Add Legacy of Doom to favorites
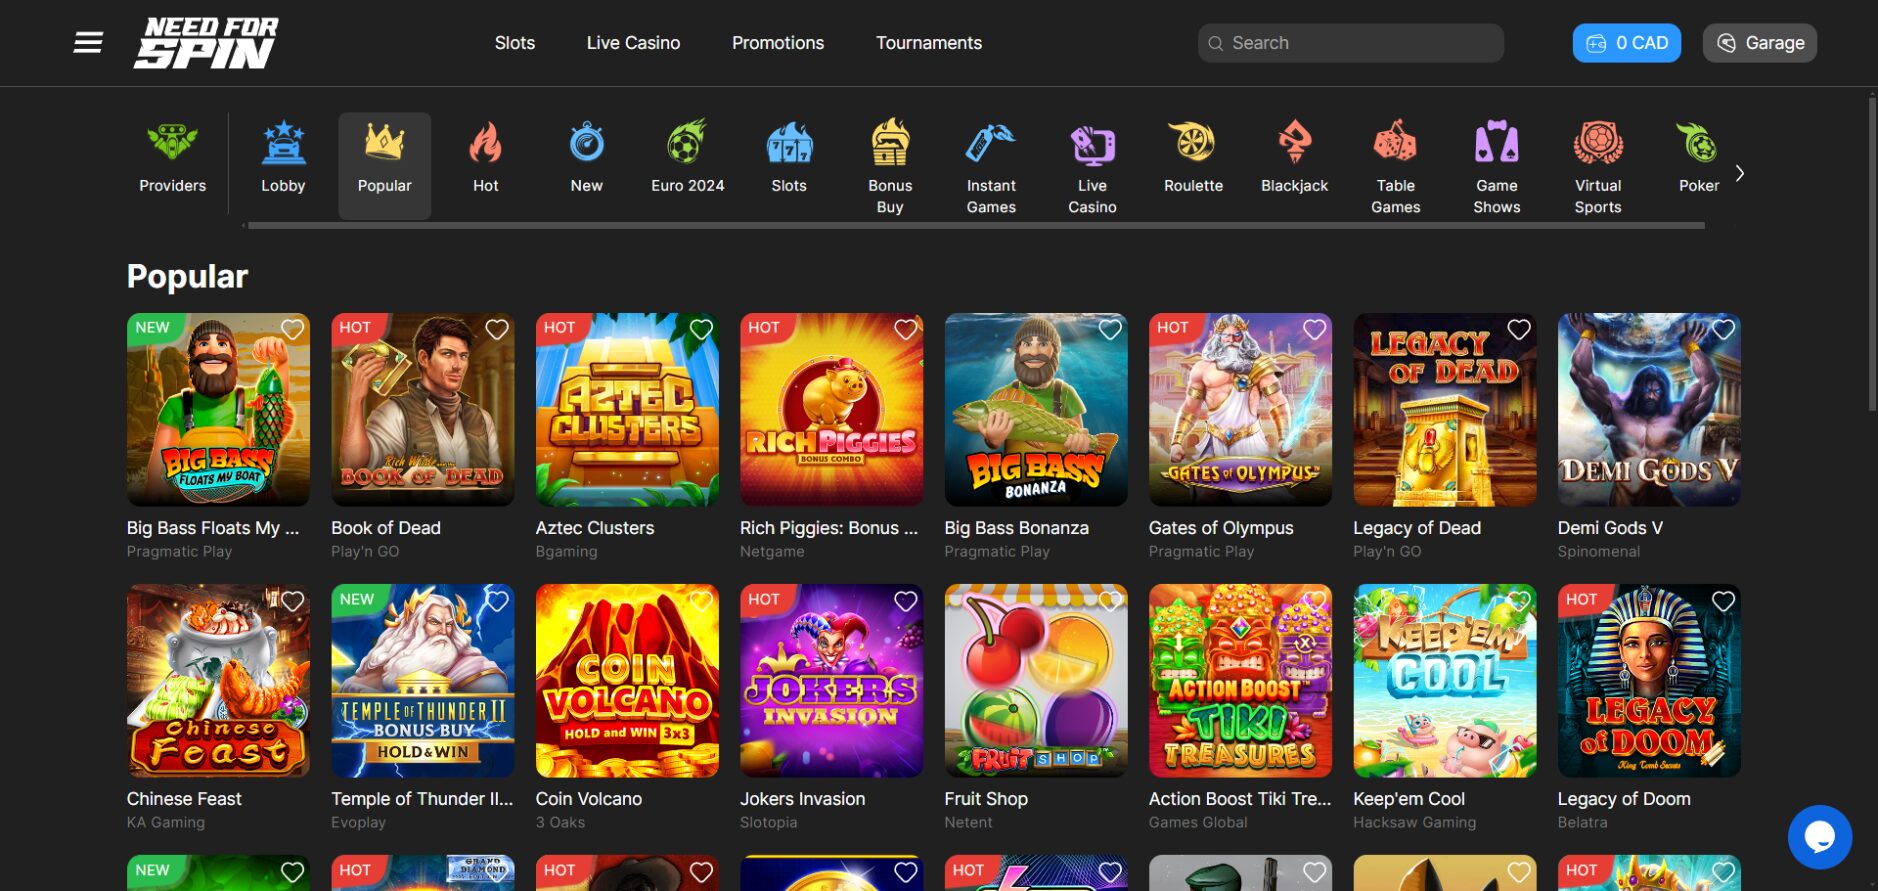This screenshot has height=891, width=1878. tap(1723, 601)
